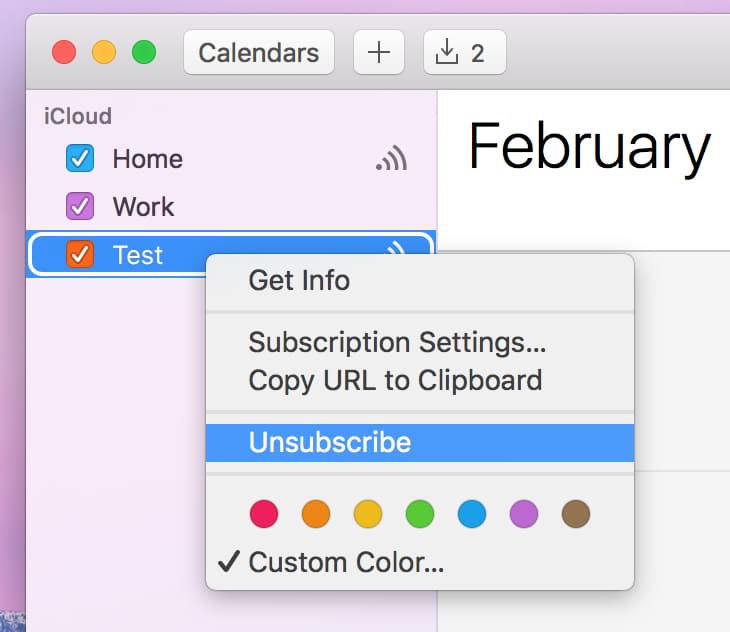Viewport: 730px width, 632px height.
Task: Click Unsubscribe in the context menu
Action: tap(330, 442)
